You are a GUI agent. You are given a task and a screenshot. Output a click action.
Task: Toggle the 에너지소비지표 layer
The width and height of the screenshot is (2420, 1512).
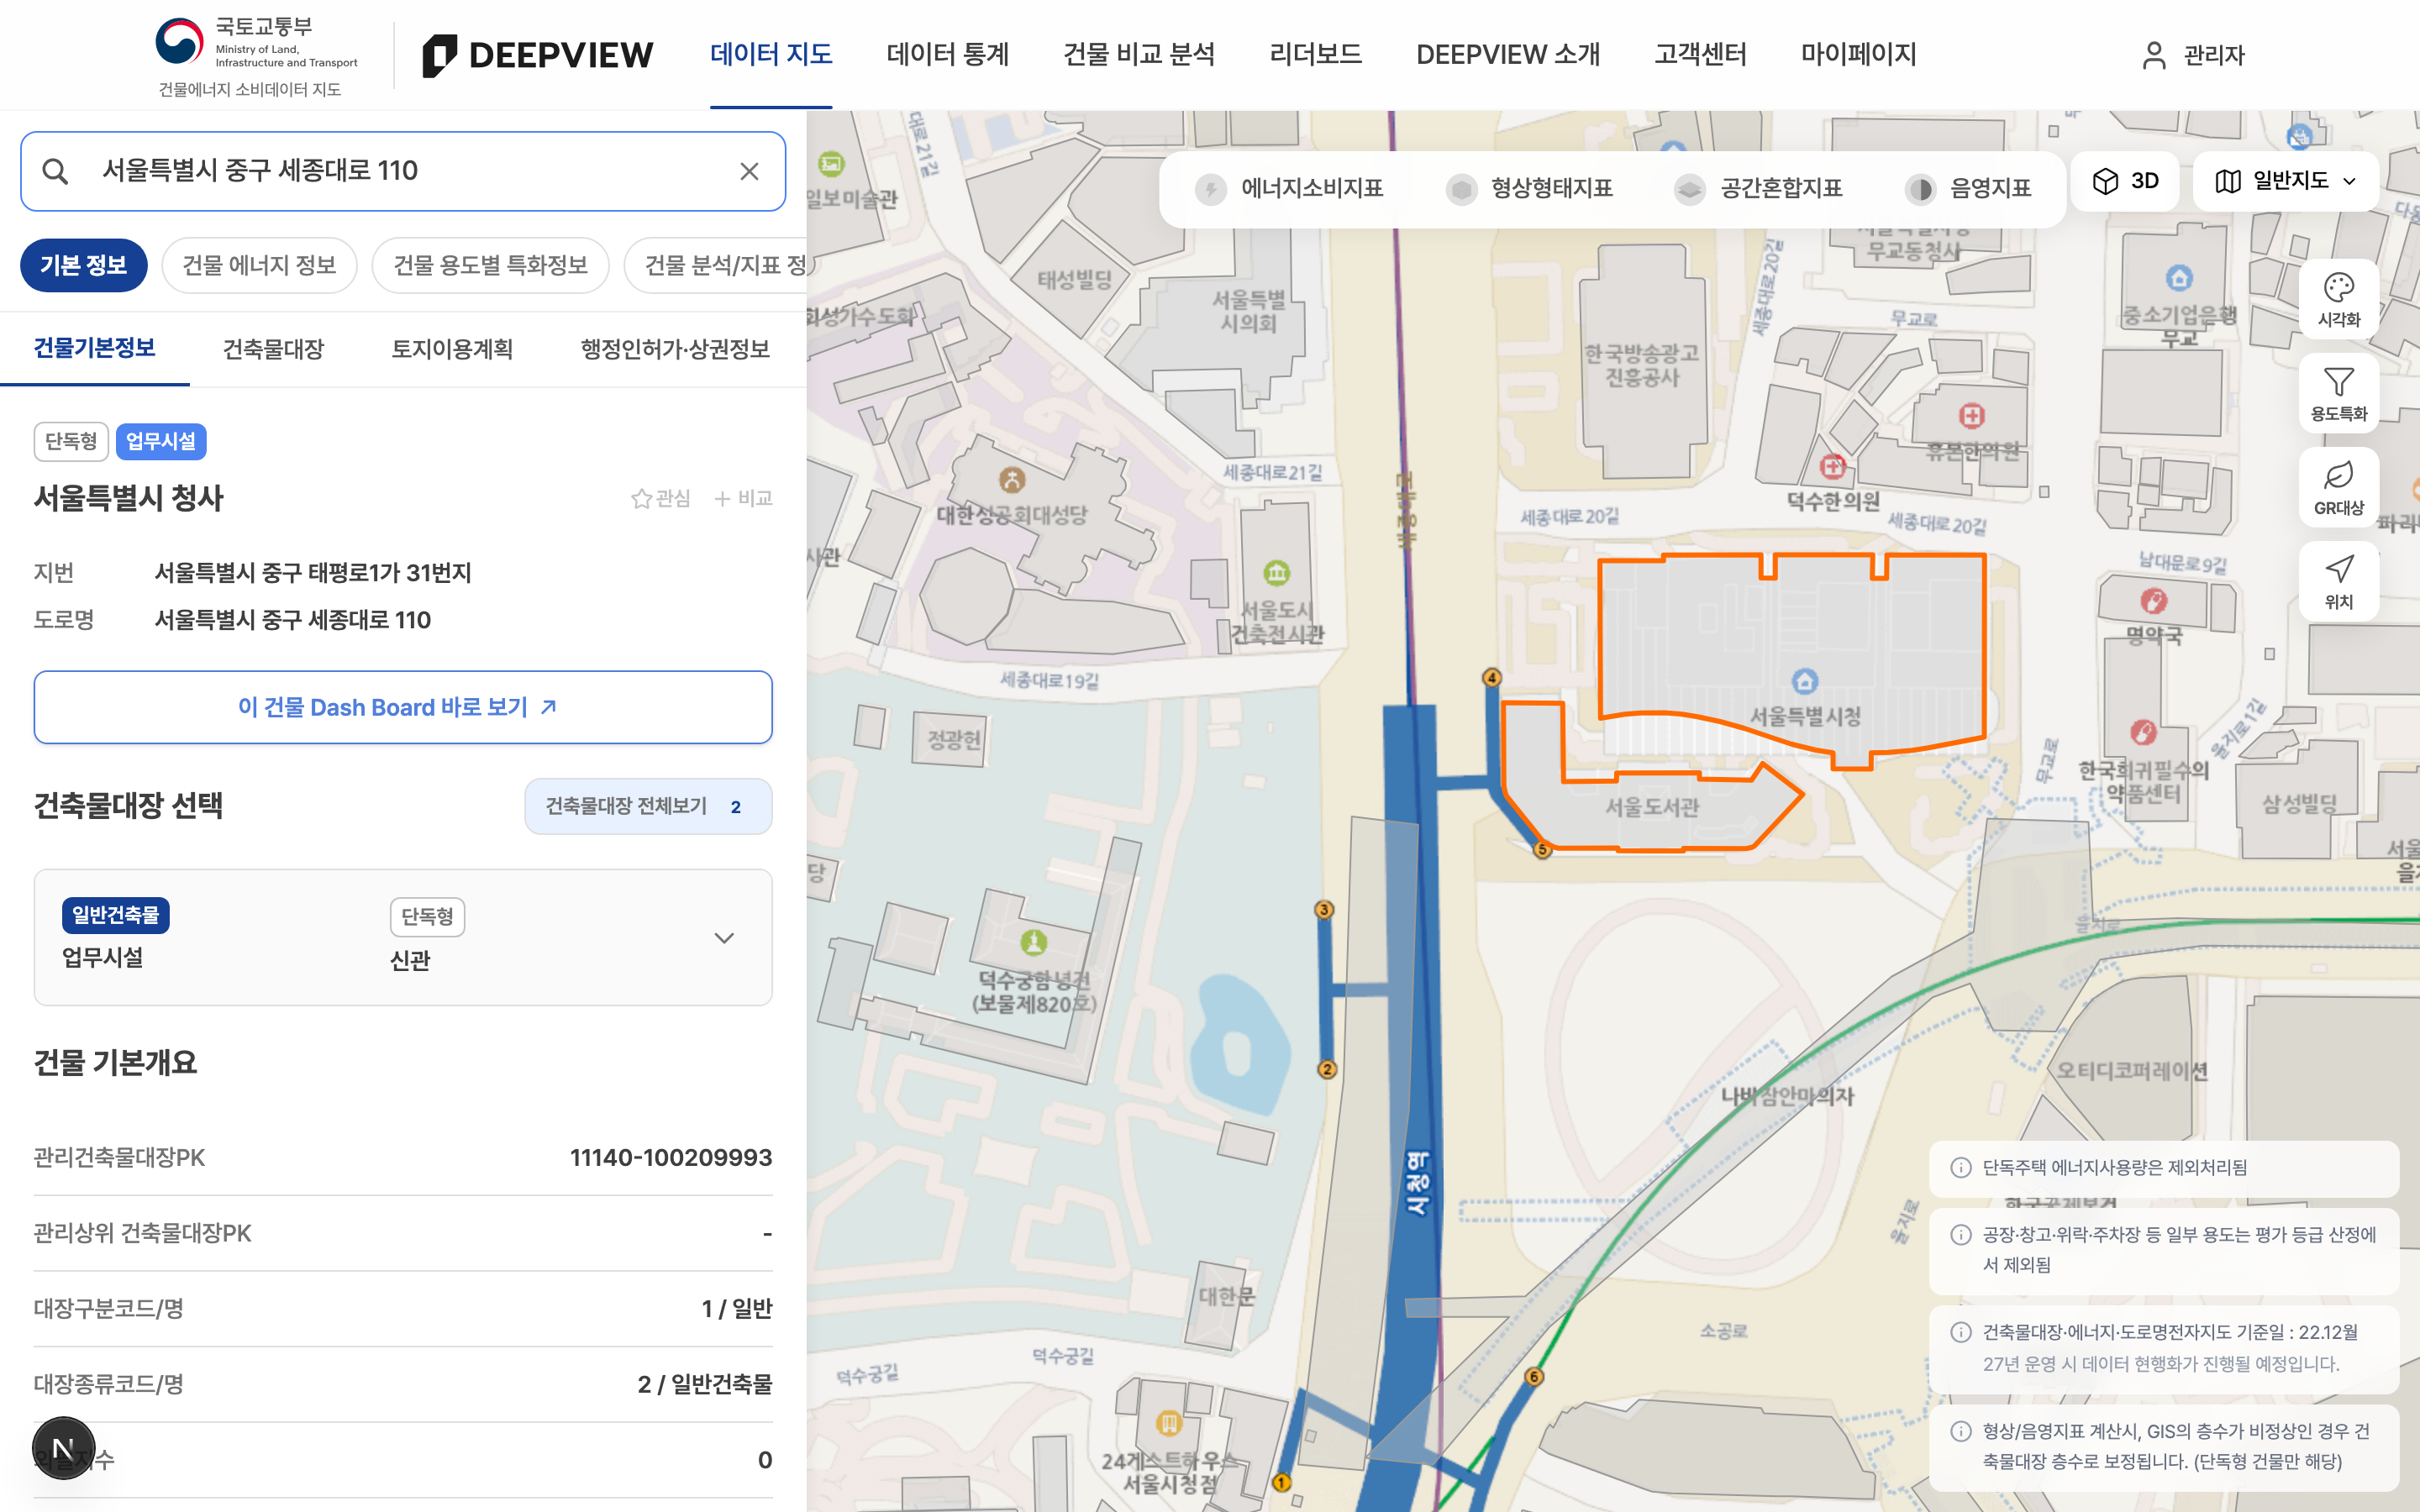[1290, 188]
